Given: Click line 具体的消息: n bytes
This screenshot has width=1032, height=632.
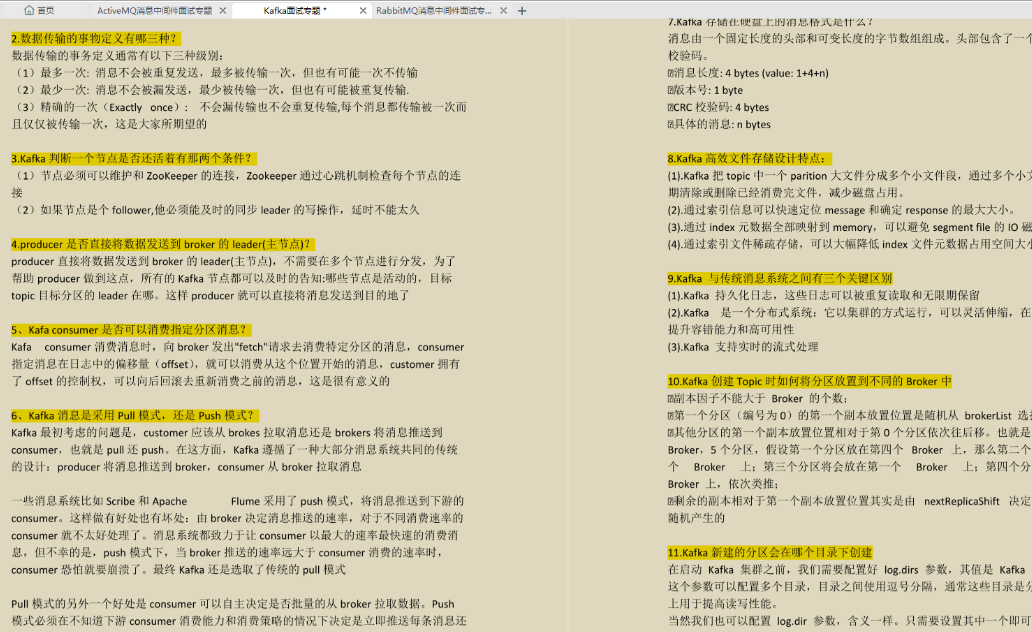Looking at the screenshot, I should tap(719, 124).
